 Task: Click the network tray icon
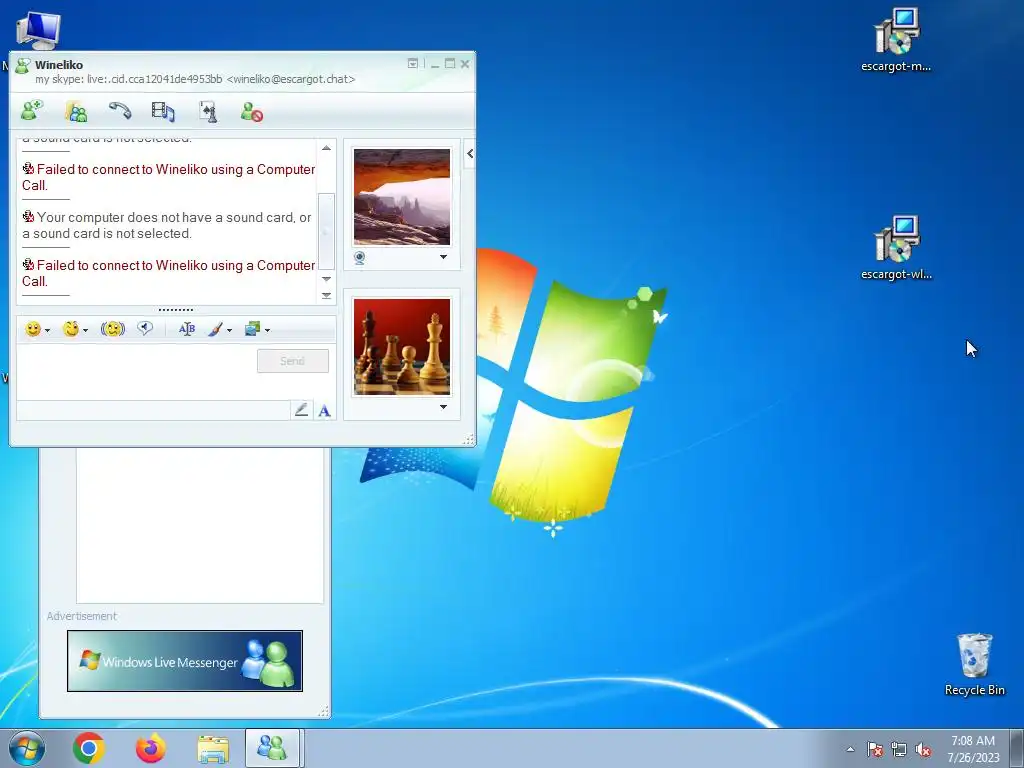tap(899, 749)
